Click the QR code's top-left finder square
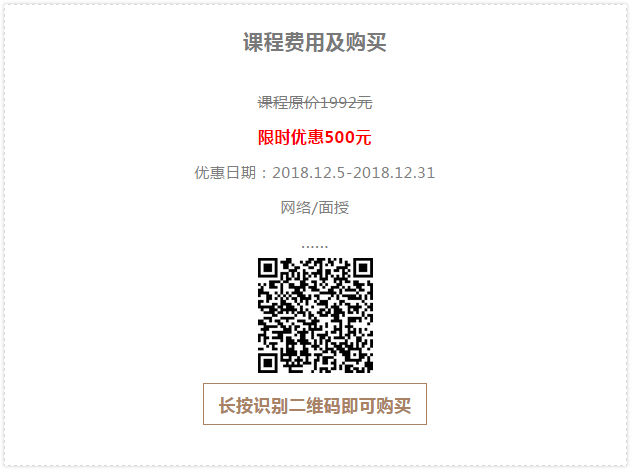Image resolution: width=633 pixels, height=471 pixels. (x=268, y=268)
